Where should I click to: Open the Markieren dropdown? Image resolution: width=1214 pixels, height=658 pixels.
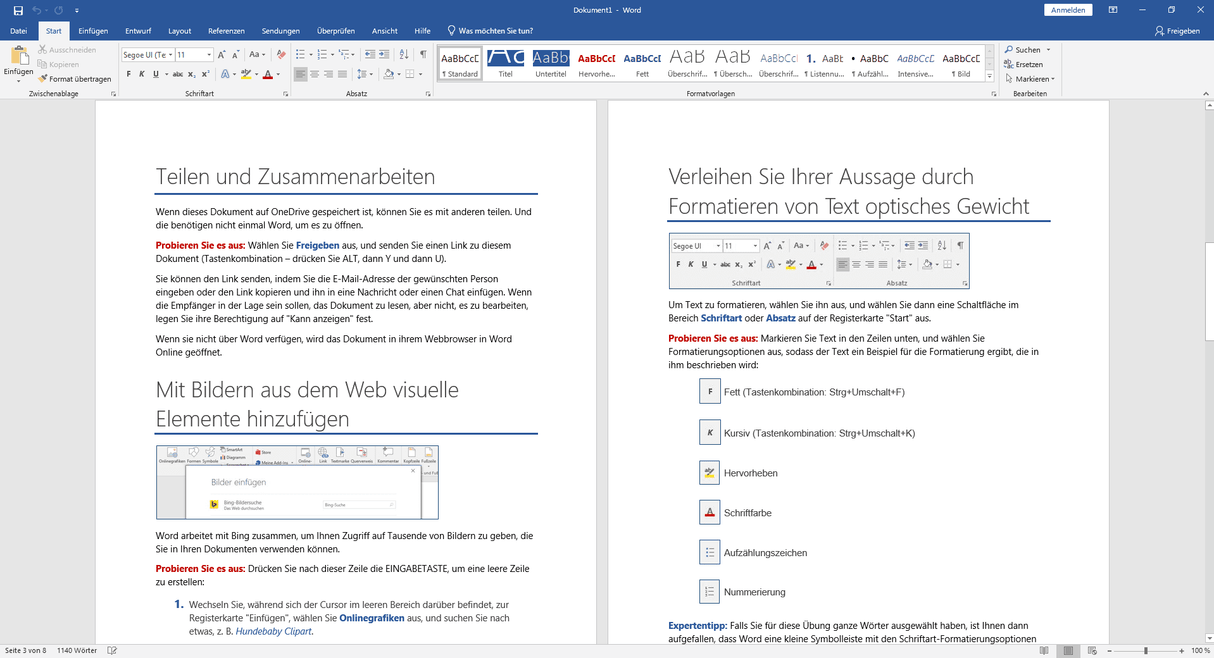point(1031,78)
